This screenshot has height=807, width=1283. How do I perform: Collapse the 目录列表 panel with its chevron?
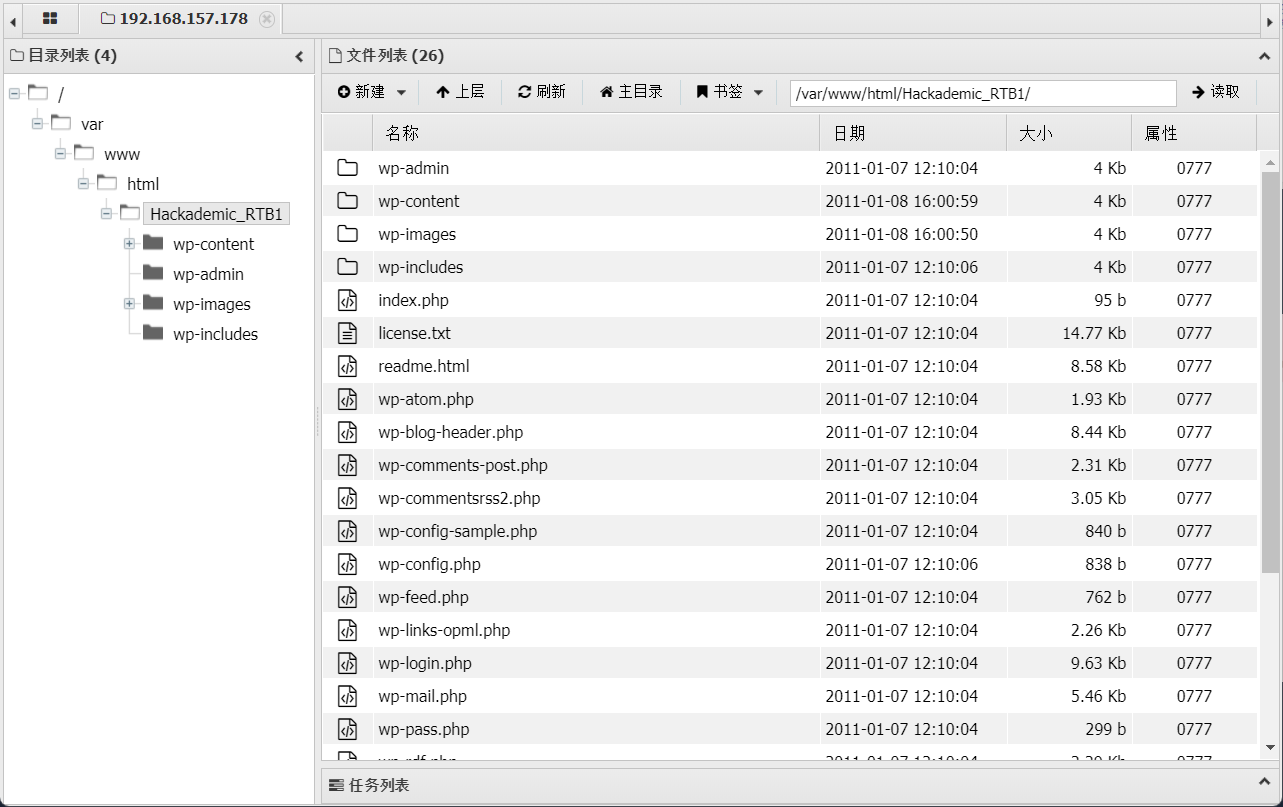tap(299, 56)
